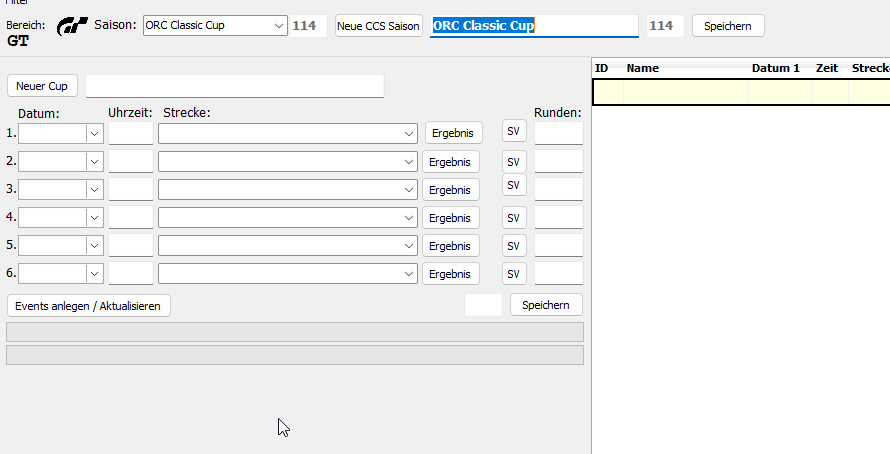This screenshot has width=890, height=454.
Task: Click the Gran Turismo logo icon
Action: 72,25
